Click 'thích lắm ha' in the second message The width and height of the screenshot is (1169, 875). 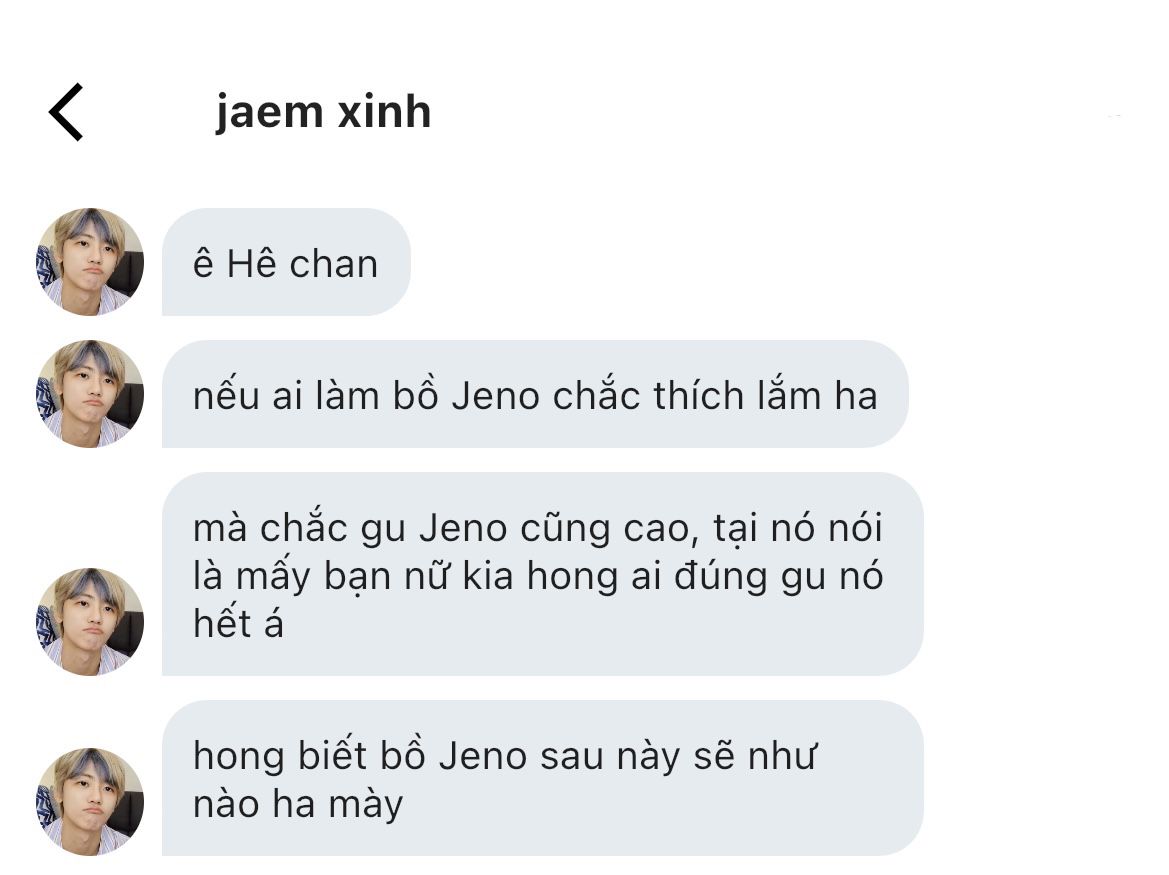(766, 395)
